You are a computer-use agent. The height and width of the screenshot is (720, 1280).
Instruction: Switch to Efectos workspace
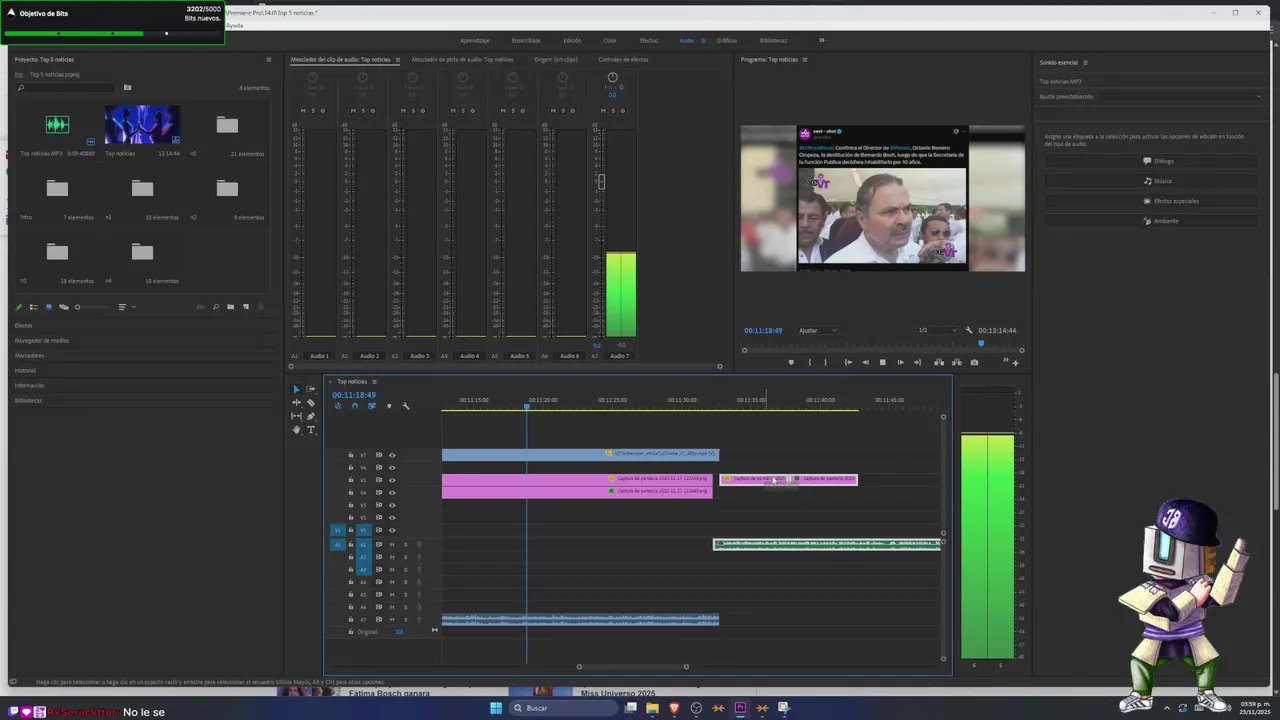pos(648,40)
